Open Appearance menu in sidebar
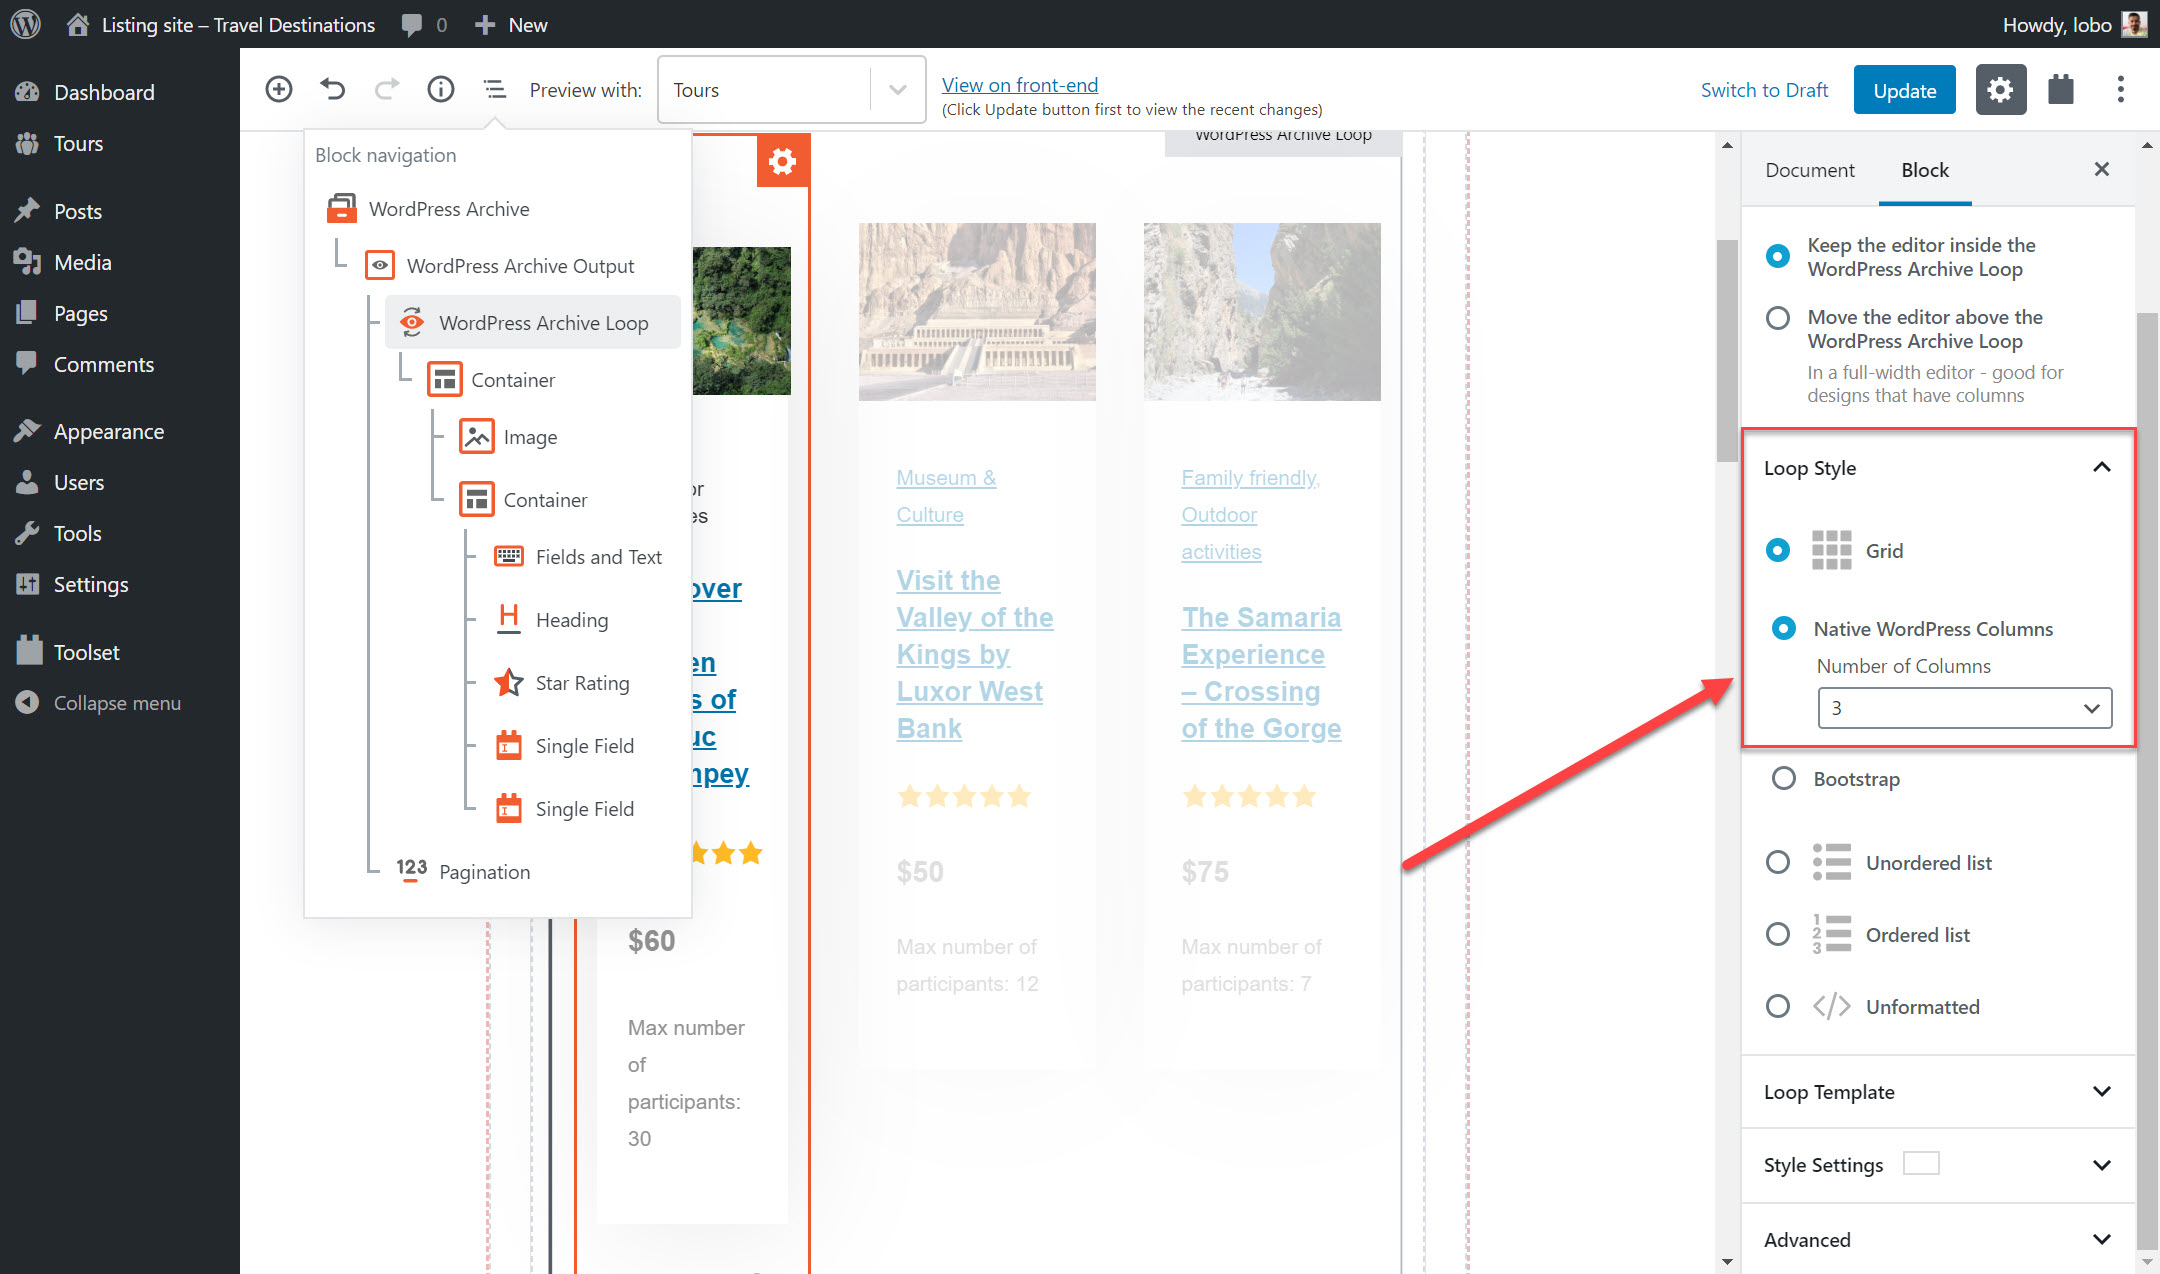This screenshot has width=2160, height=1274. click(108, 431)
